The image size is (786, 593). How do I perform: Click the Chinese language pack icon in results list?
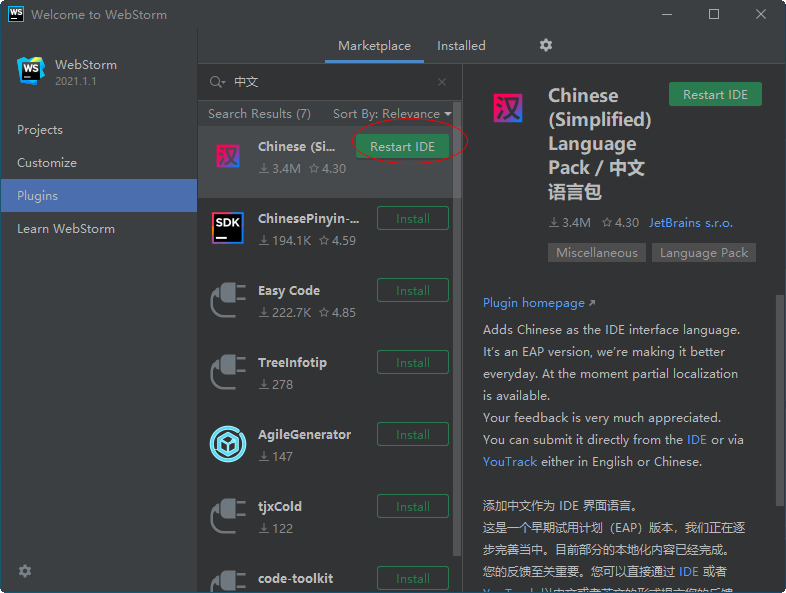(x=228, y=156)
